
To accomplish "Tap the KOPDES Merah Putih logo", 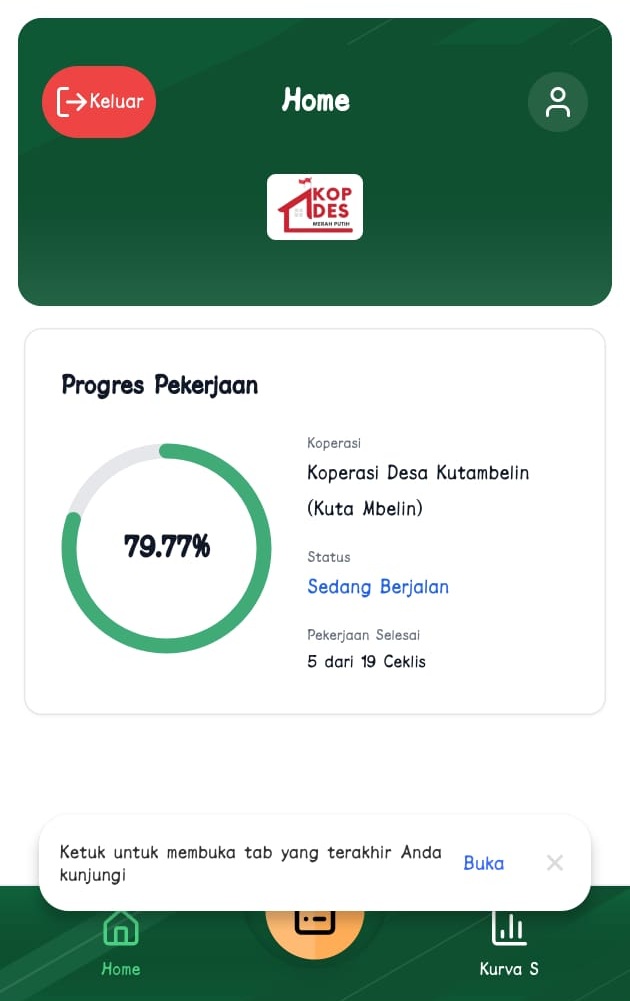I will [315, 207].
